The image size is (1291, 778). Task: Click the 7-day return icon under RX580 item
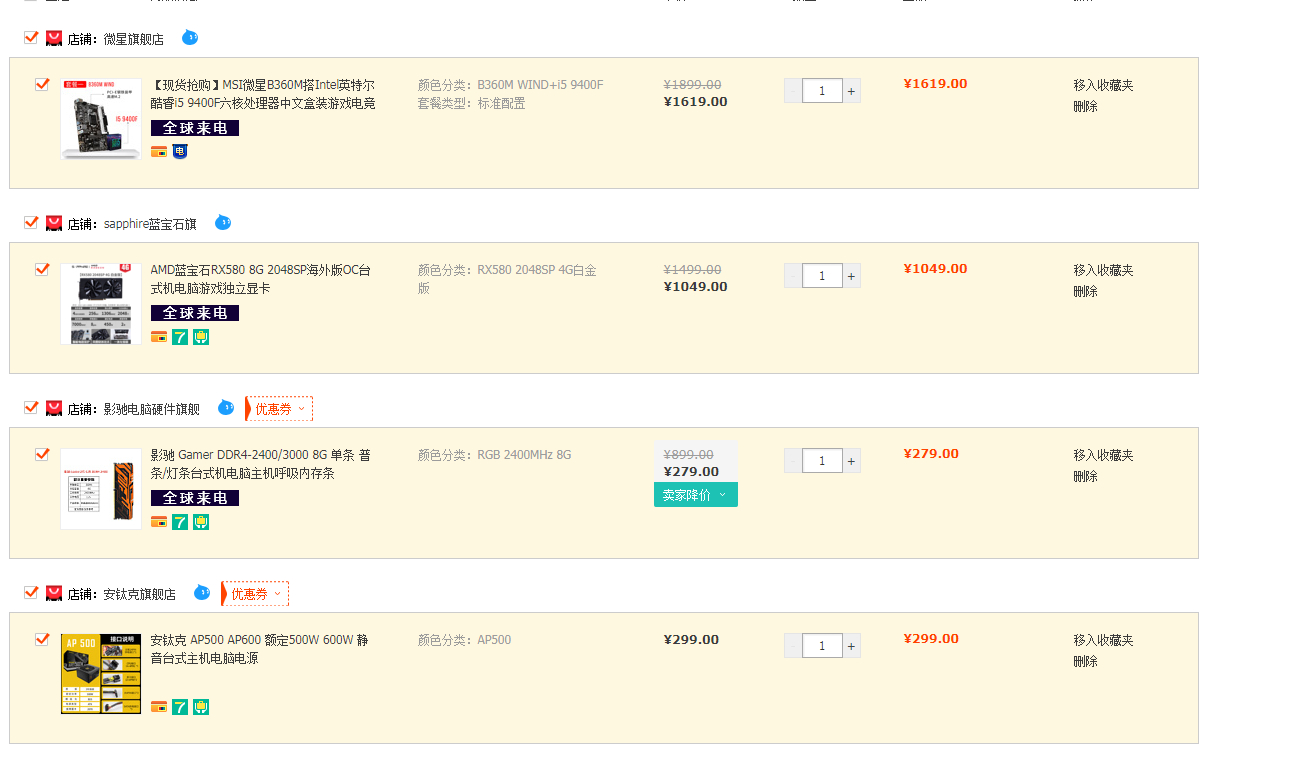(x=180, y=337)
